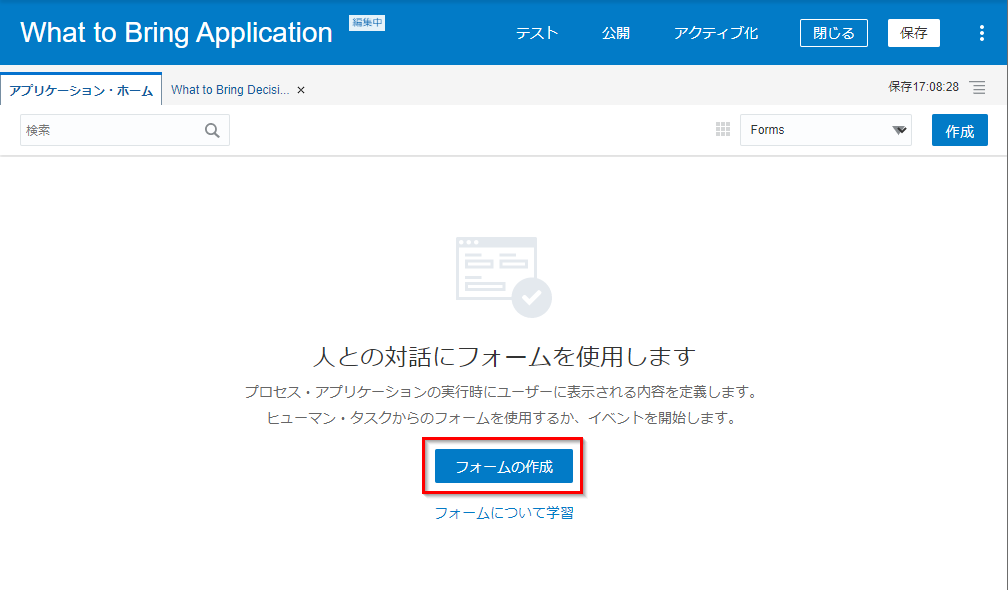The width and height of the screenshot is (1008, 590).
Task: Open the フォームについて学習 link
Action: [503, 513]
